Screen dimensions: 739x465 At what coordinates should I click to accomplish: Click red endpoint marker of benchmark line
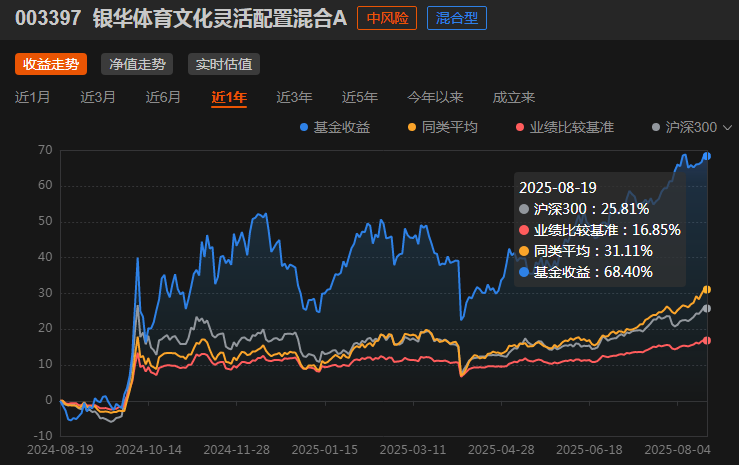(707, 341)
